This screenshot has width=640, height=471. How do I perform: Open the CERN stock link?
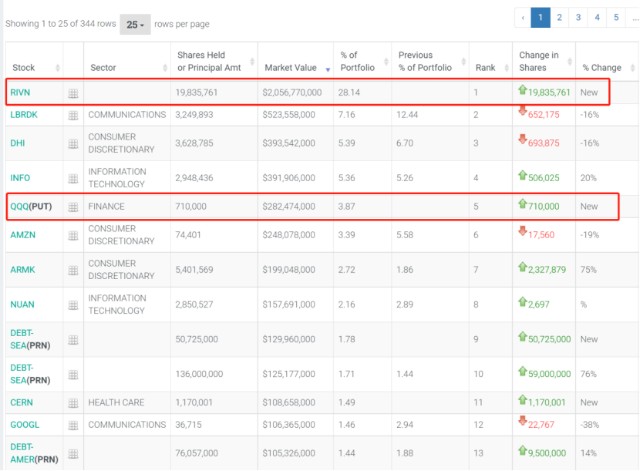pos(22,403)
